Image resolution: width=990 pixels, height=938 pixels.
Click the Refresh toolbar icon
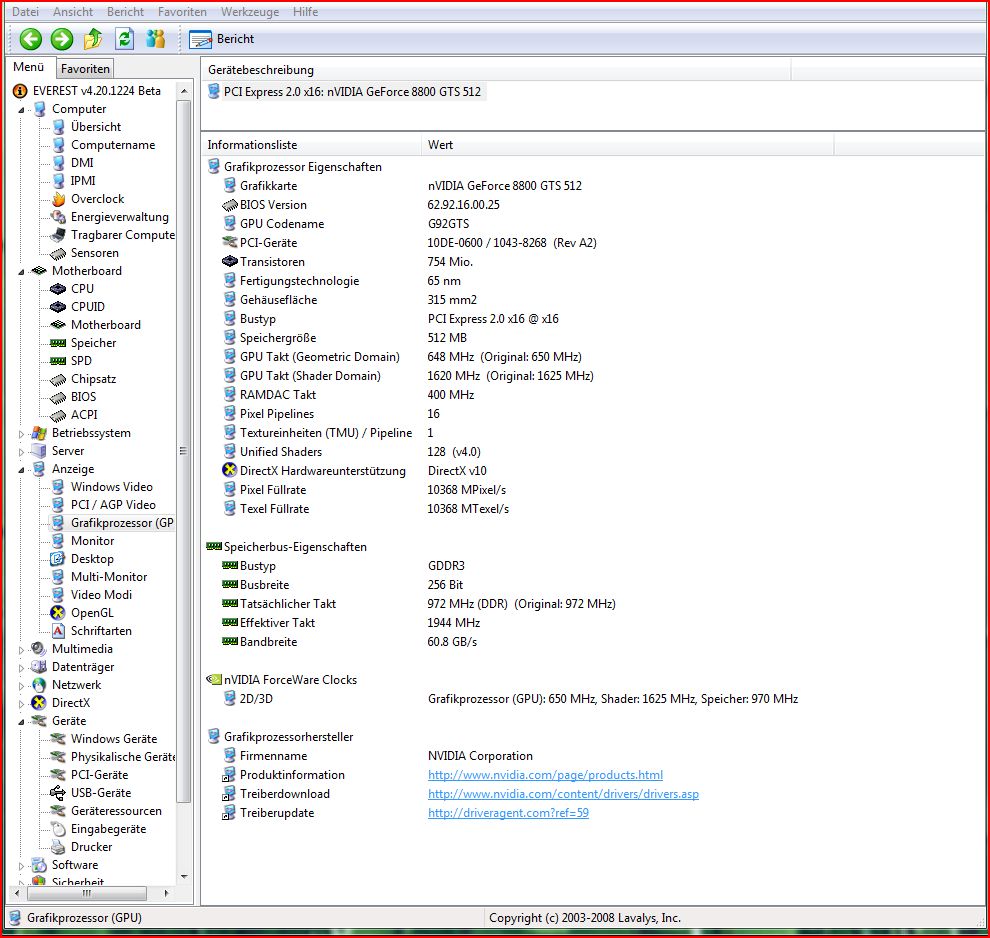pyautogui.click(x=124, y=39)
